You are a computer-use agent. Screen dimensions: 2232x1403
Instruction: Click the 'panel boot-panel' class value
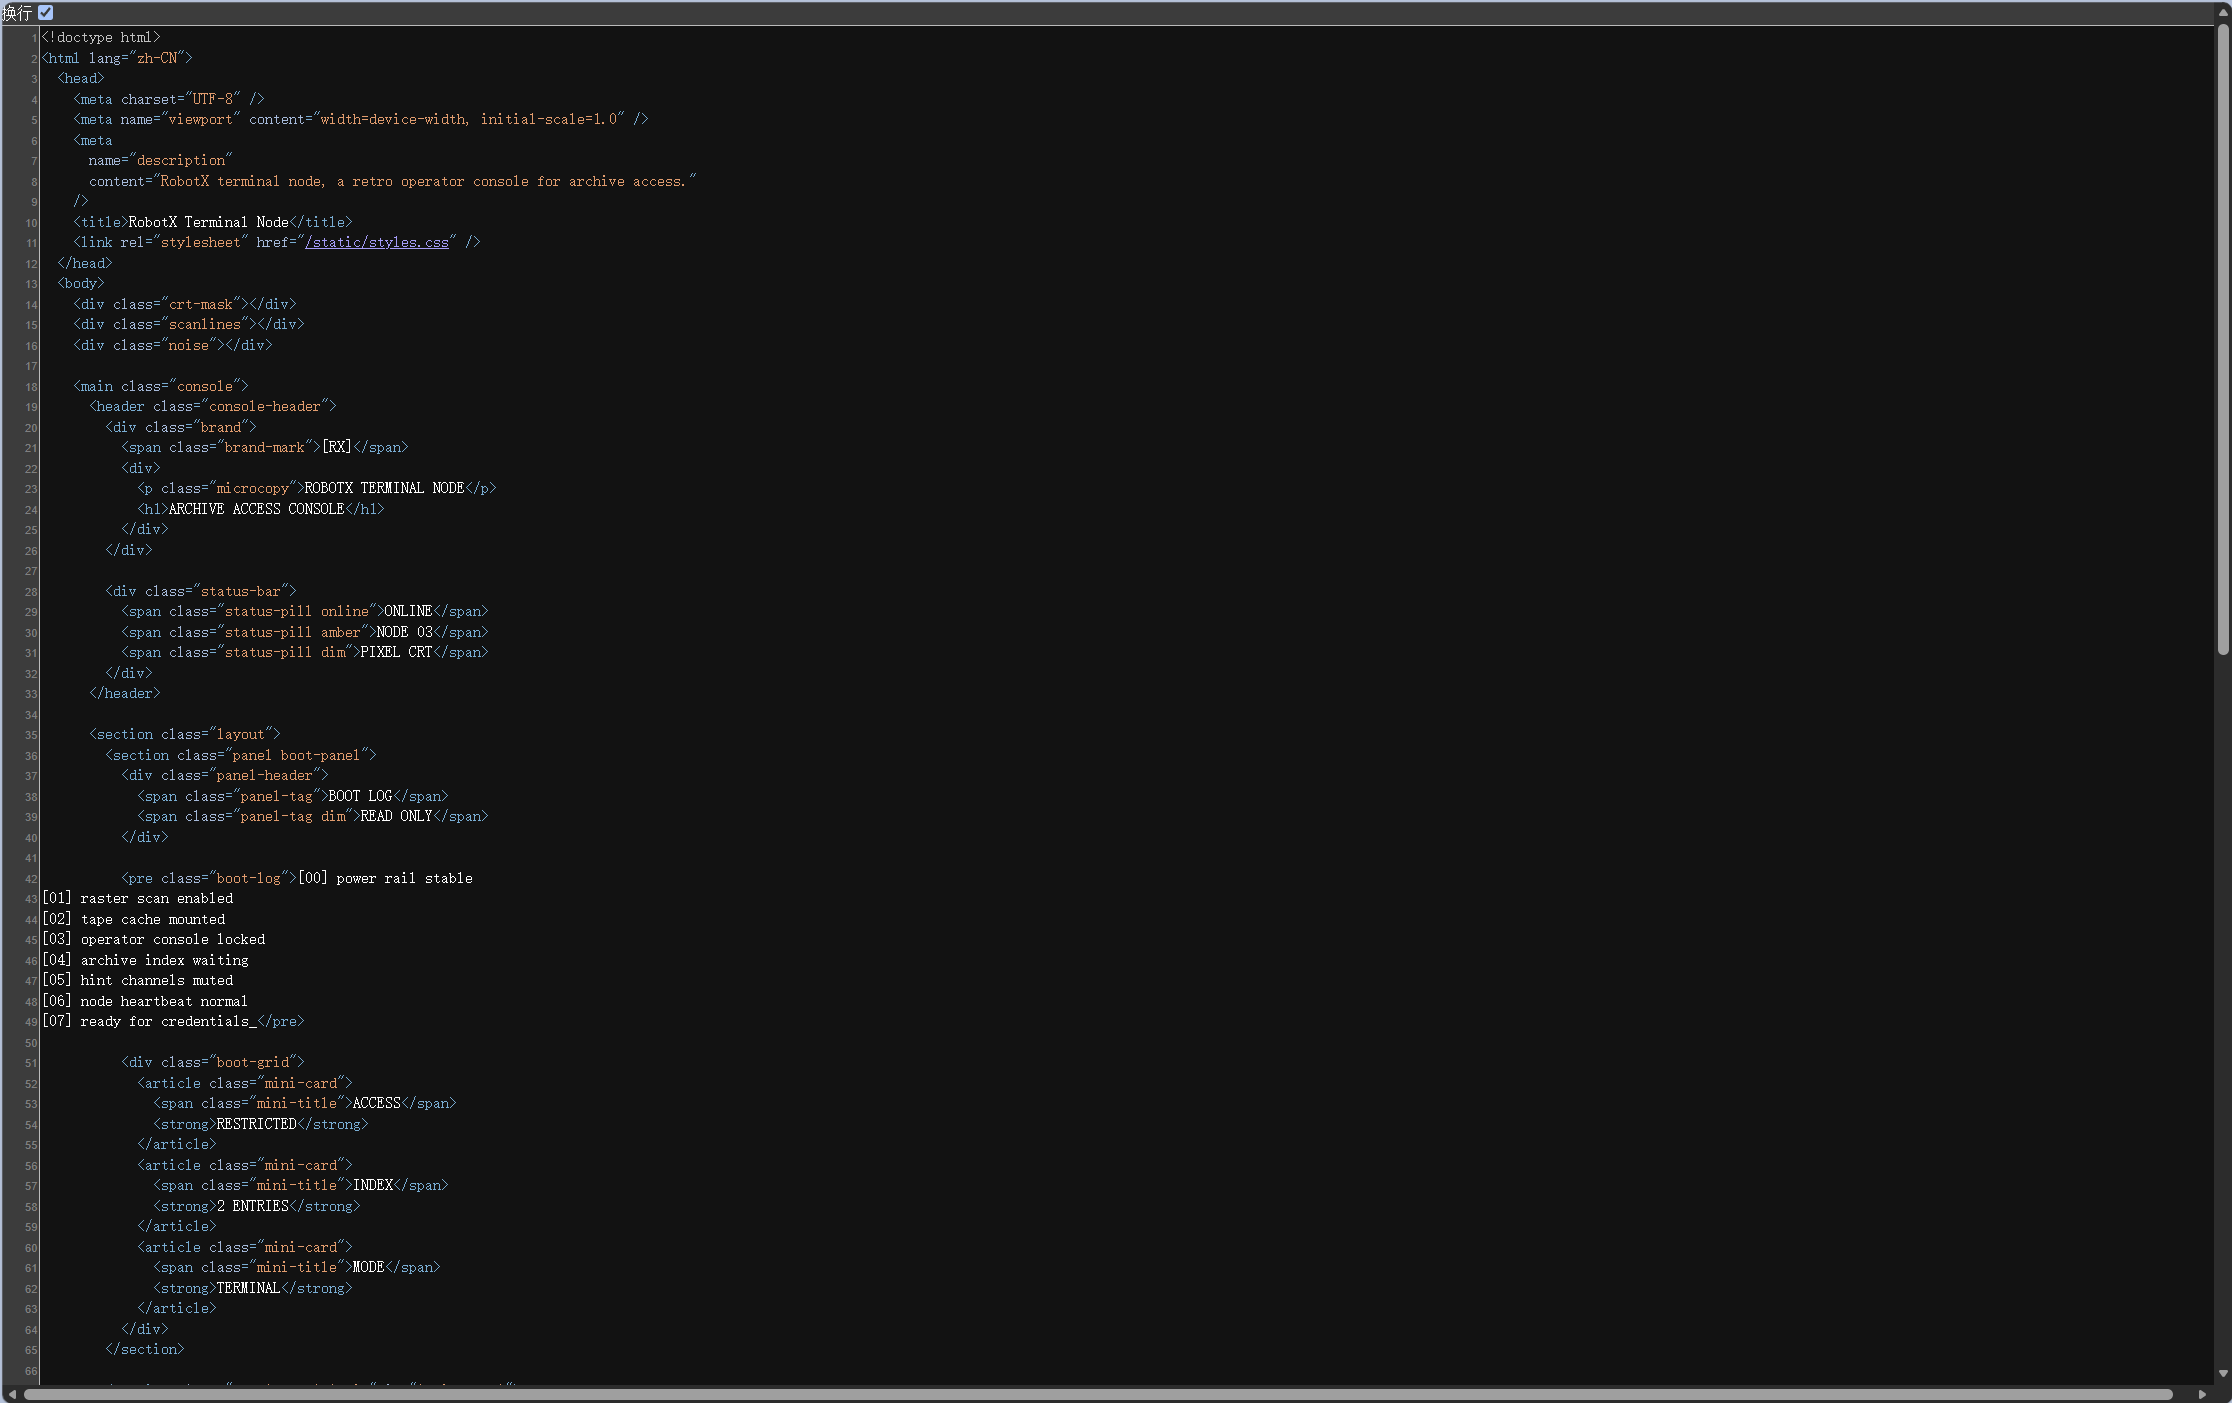[x=296, y=755]
